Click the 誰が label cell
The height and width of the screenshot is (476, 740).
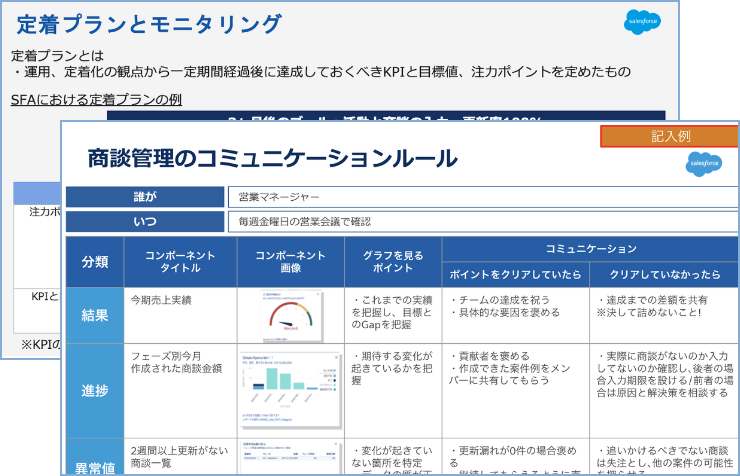click(144, 197)
